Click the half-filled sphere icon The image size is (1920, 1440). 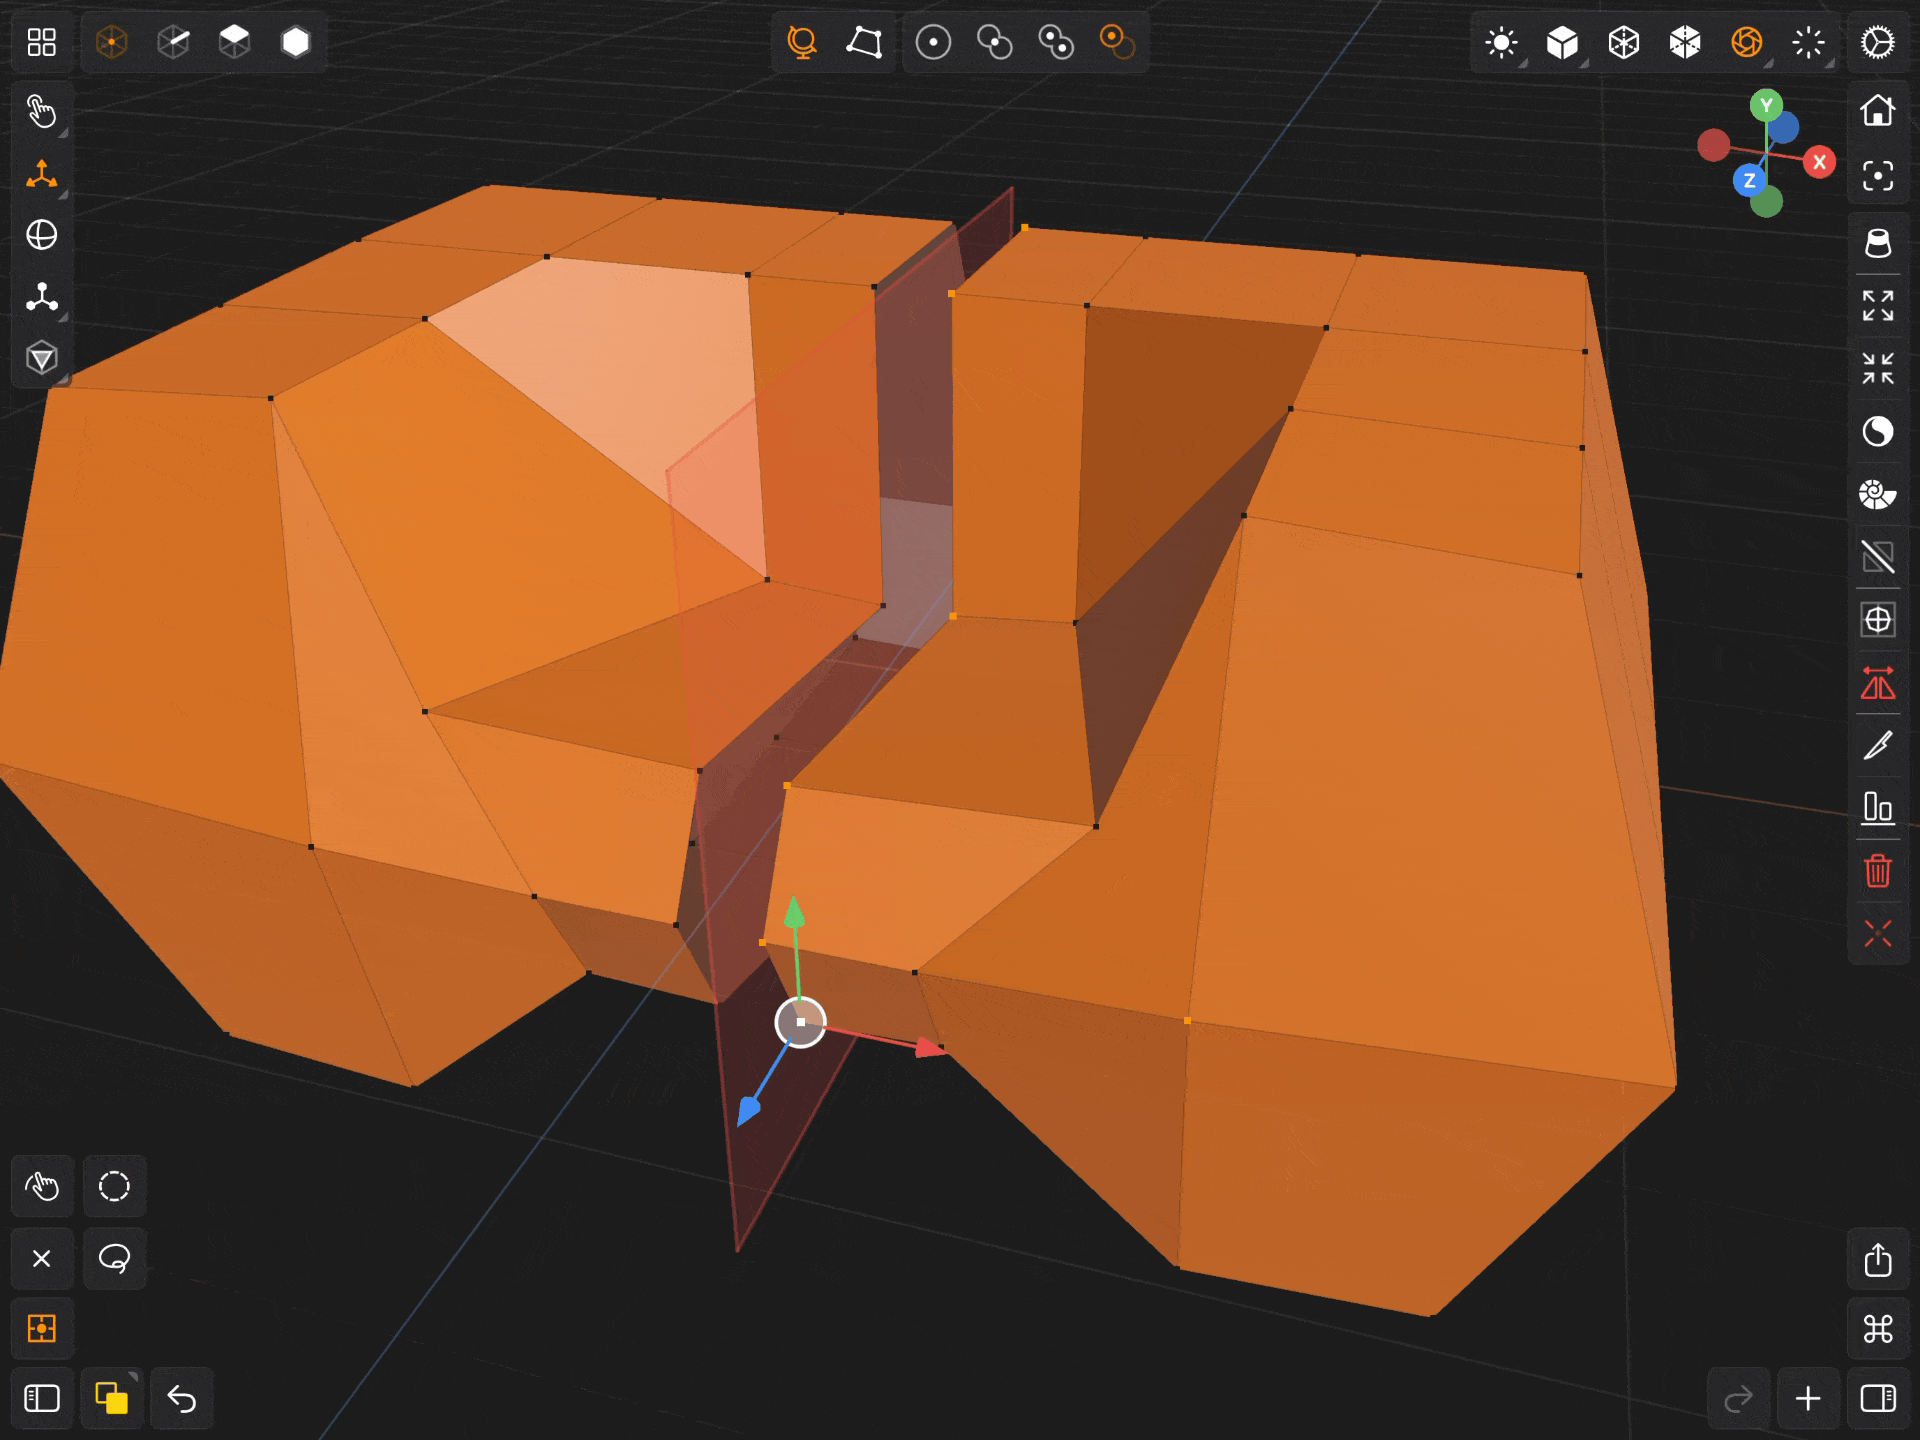[x=1878, y=431]
